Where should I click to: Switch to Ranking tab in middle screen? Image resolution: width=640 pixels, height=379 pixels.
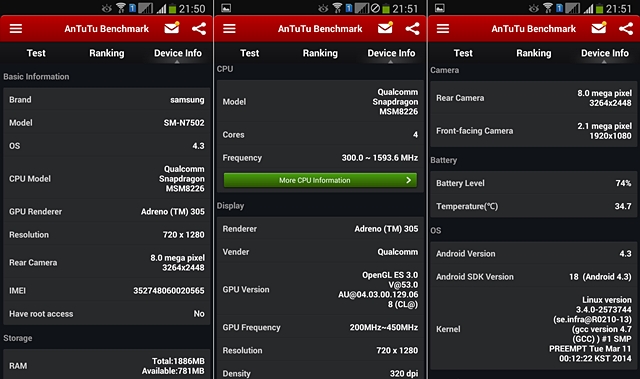tap(320, 53)
